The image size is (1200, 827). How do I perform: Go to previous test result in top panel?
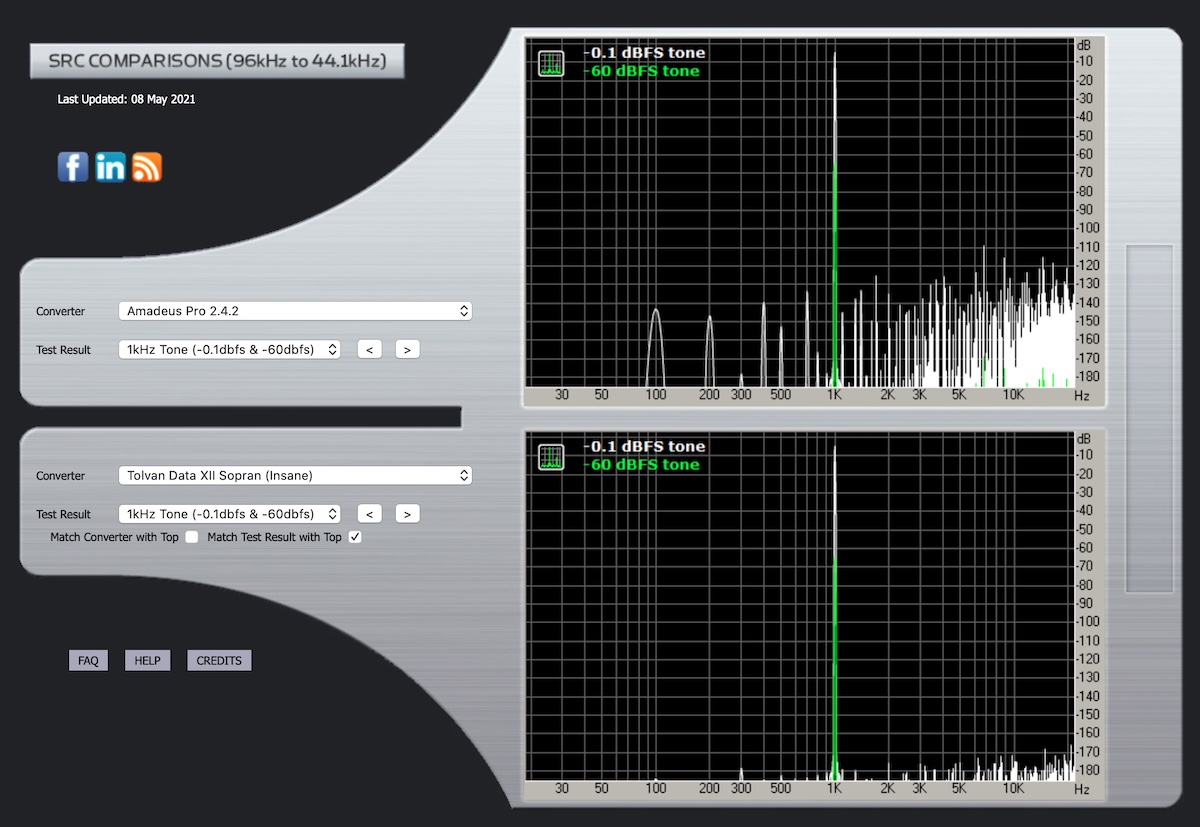[369, 349]
